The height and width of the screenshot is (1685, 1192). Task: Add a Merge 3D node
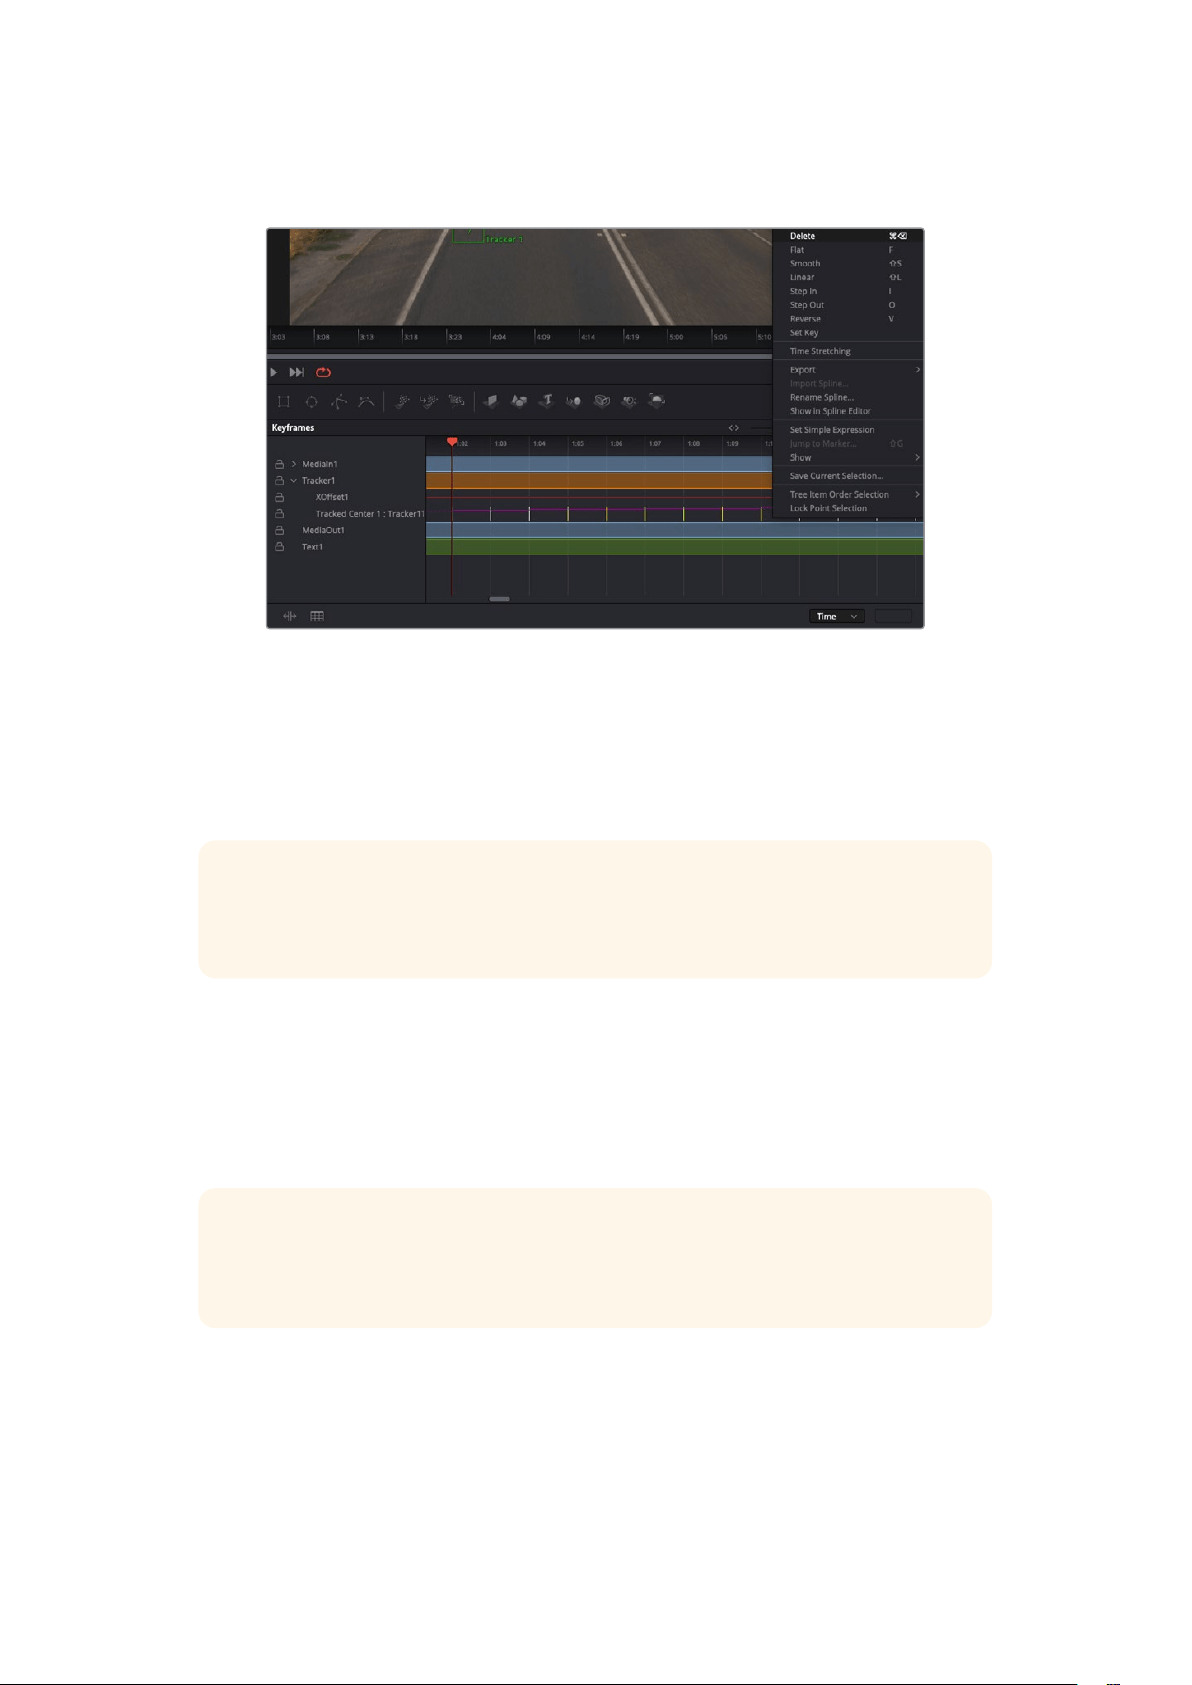click(574, 401)
